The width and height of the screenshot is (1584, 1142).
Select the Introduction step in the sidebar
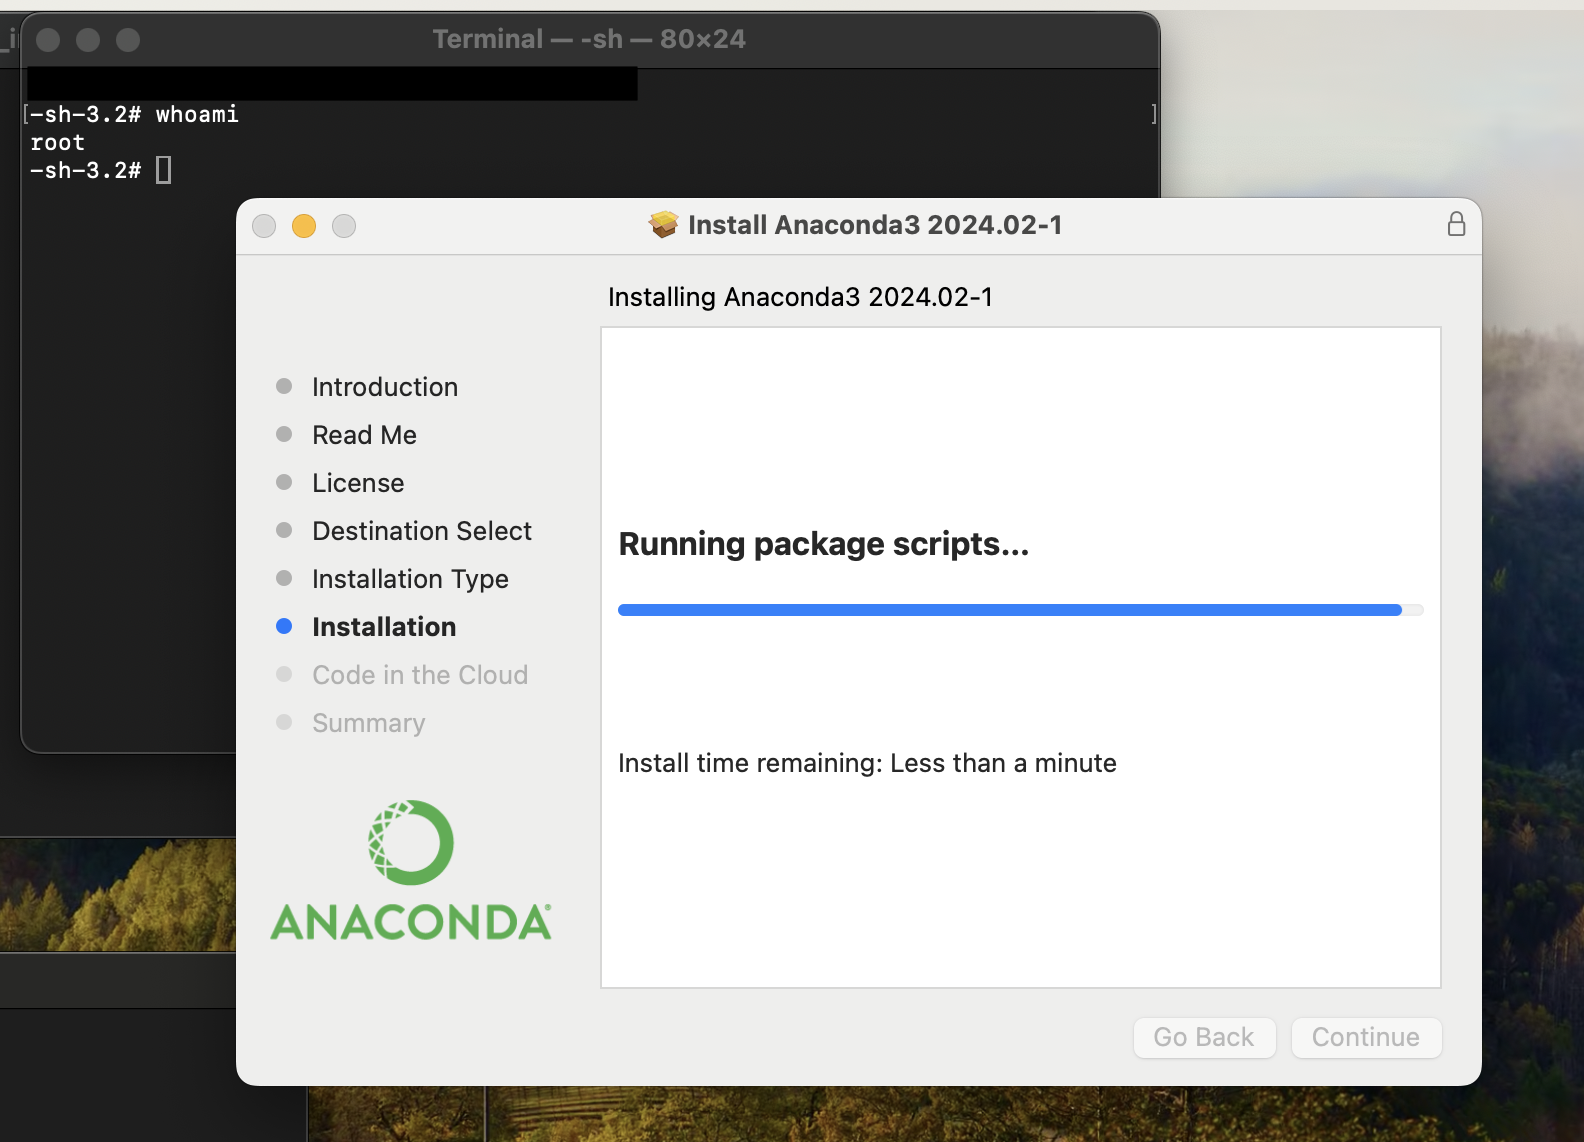pyautogui.click(x=384, y=387)
